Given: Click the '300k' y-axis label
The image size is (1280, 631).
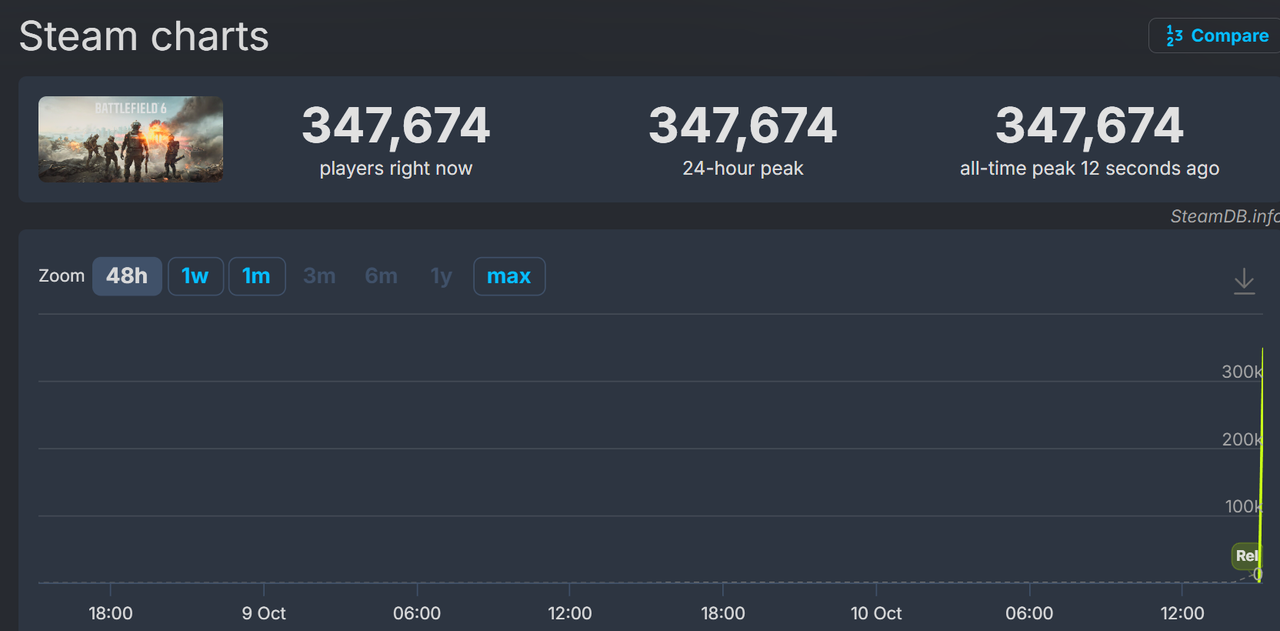Looking at the screenshot, I should point(1243,372).
